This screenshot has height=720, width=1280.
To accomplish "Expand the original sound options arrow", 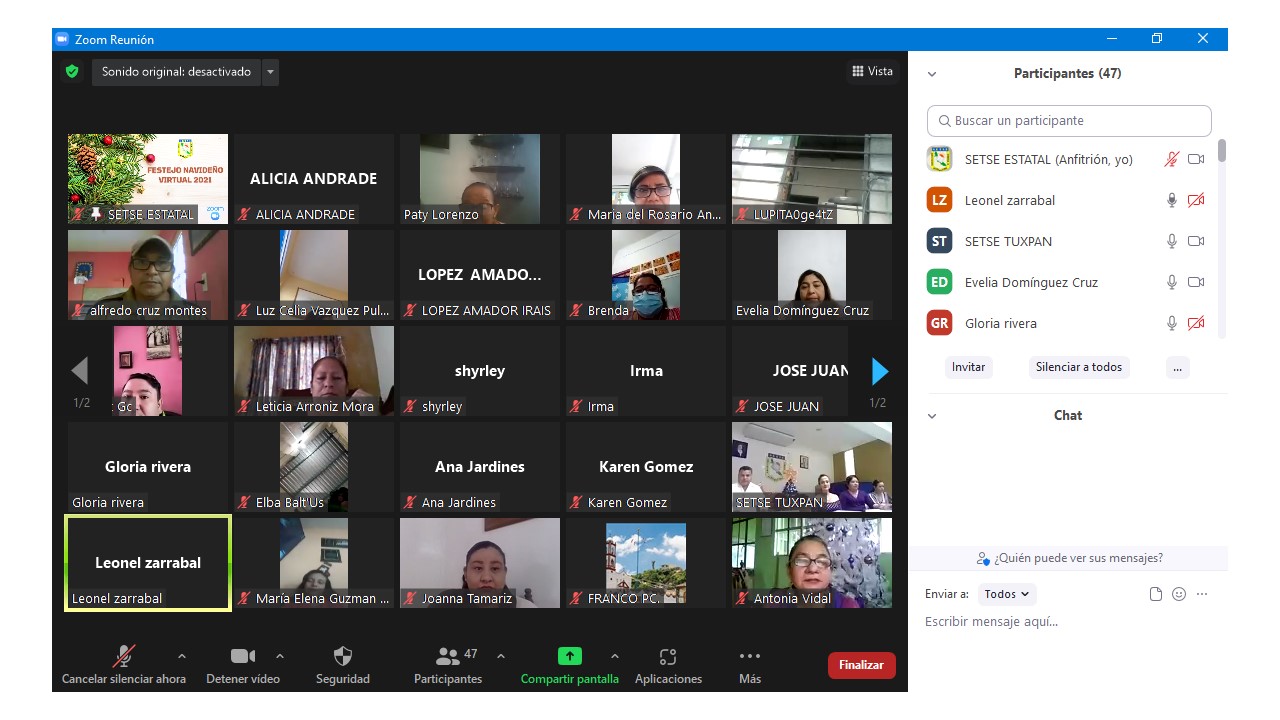I will [x=271, y=72].
